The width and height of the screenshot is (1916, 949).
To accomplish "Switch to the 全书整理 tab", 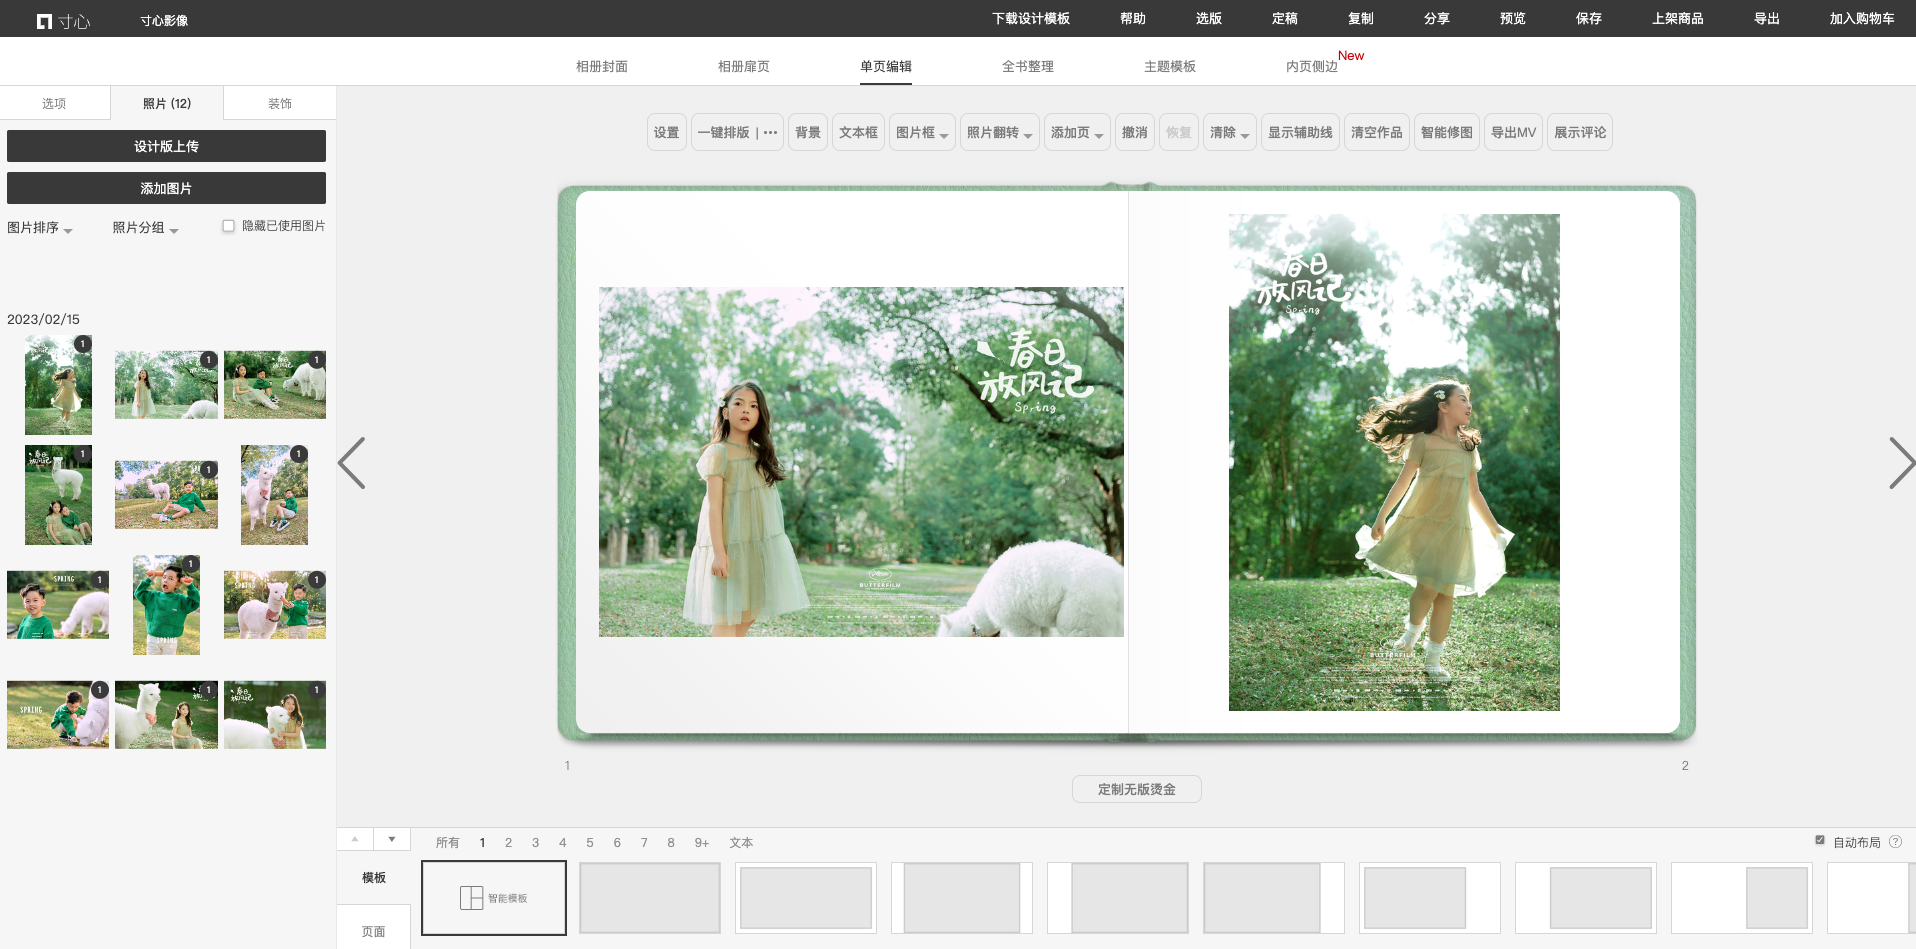I will click(1028, 67).
